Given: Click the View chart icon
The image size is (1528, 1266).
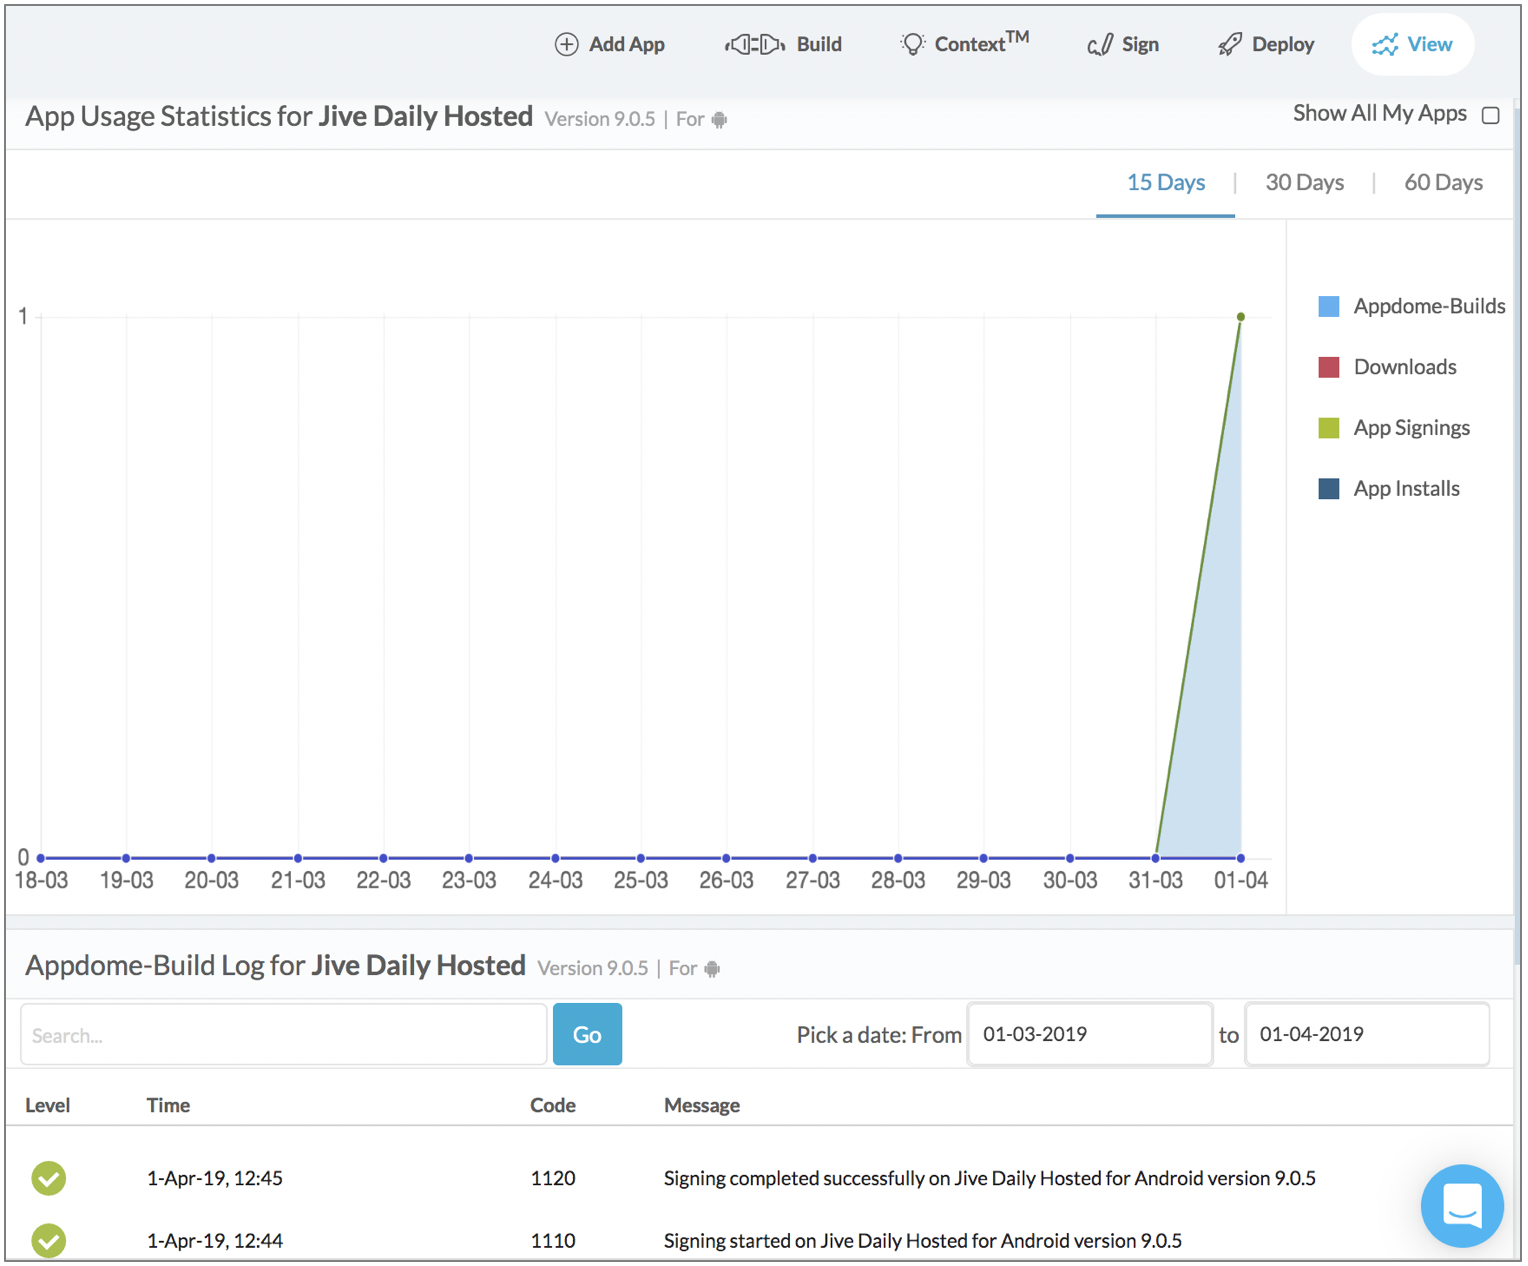Looking at the screenshot, I should click(x=1385, y=45).
